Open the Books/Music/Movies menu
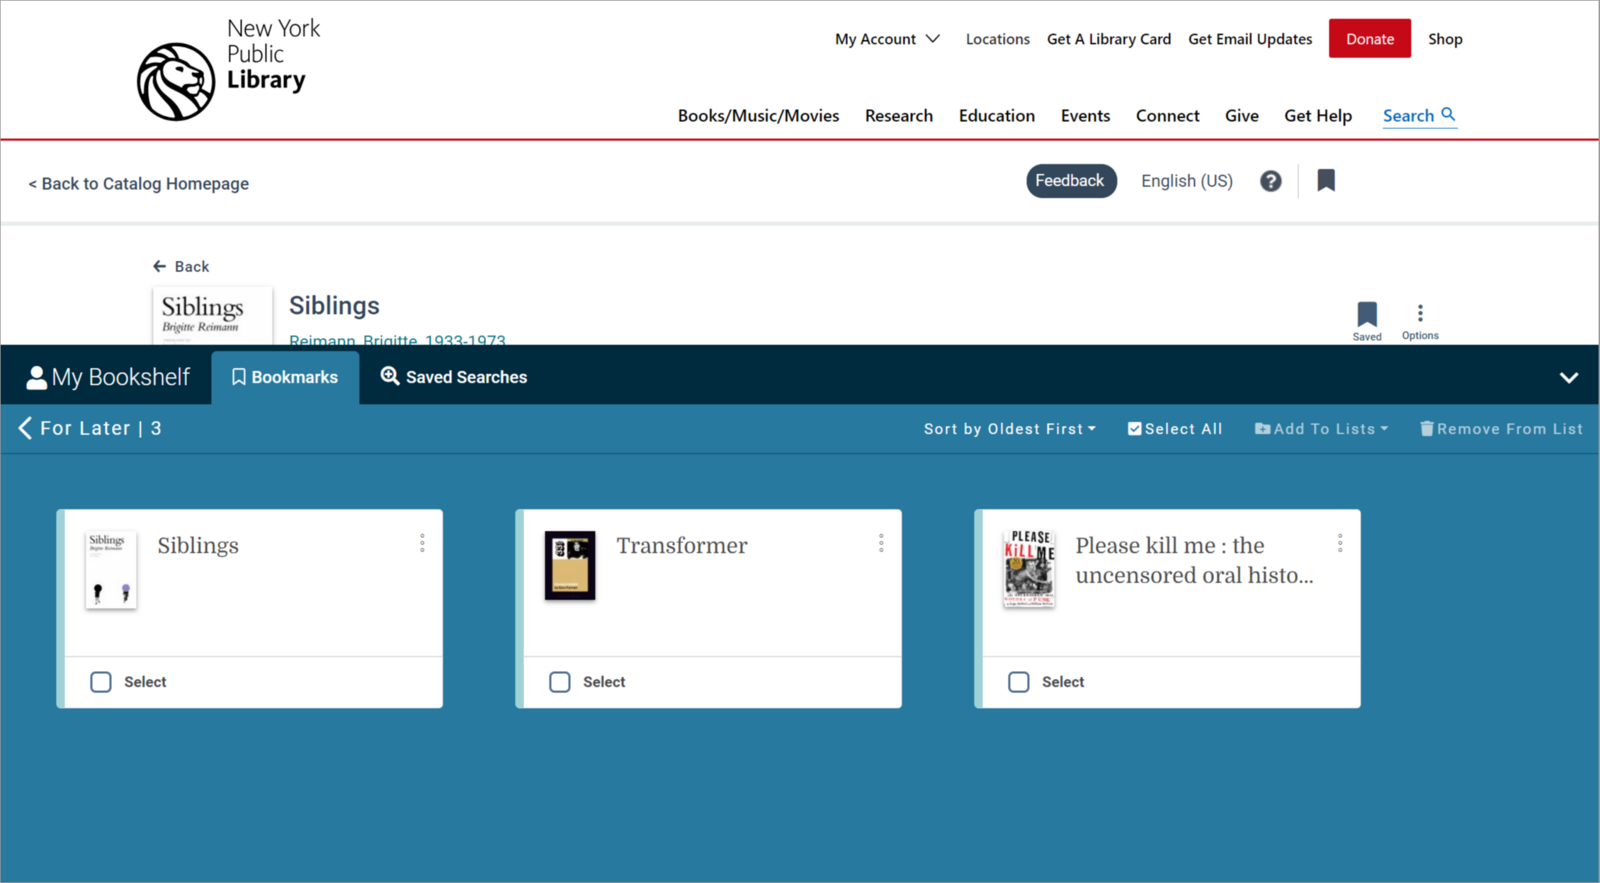1600x883 pixels. [759, 116]
